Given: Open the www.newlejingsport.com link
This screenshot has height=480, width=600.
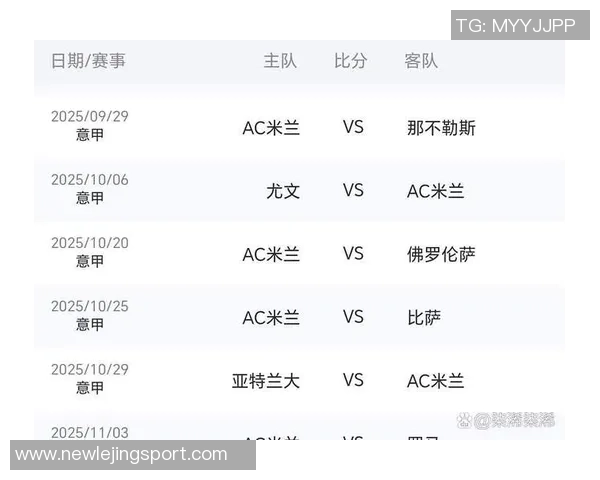Looking at the screenshot, I should pyautogui.click(x=122, y=454).
